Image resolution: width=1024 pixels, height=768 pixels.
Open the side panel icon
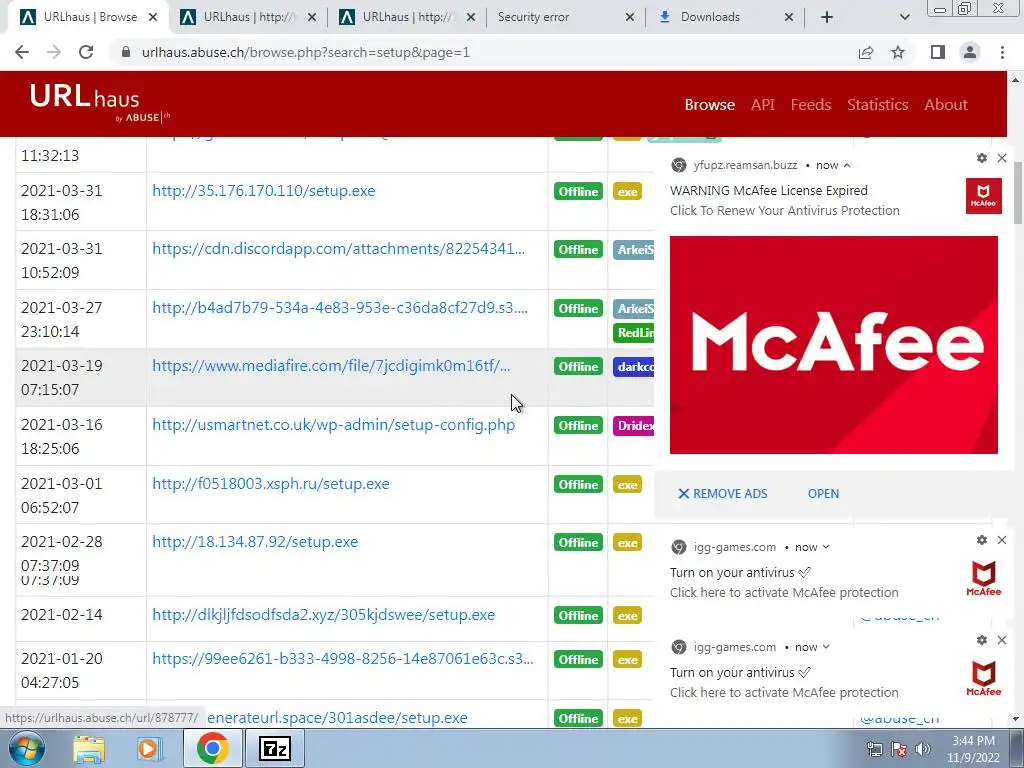point(938,52)
